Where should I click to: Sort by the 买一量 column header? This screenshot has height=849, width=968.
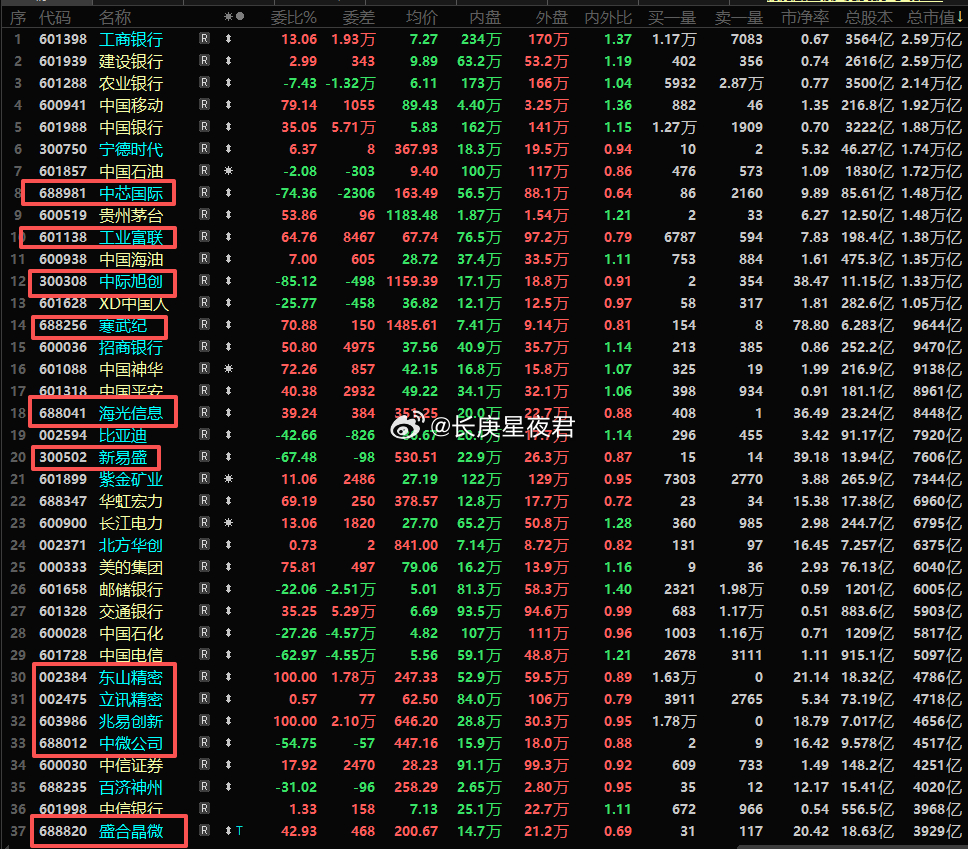coord(672,17)
